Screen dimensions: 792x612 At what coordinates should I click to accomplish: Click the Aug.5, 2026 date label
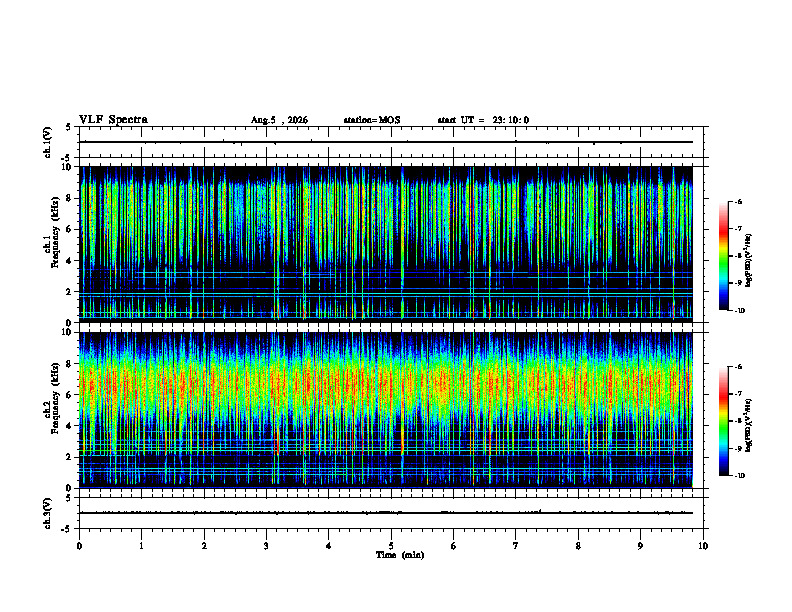pos(279,120)
